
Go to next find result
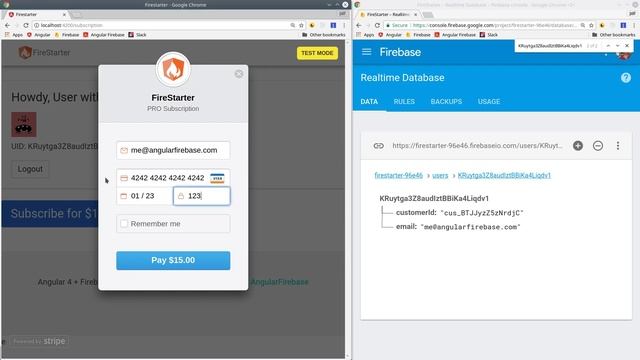pos(618,46)
